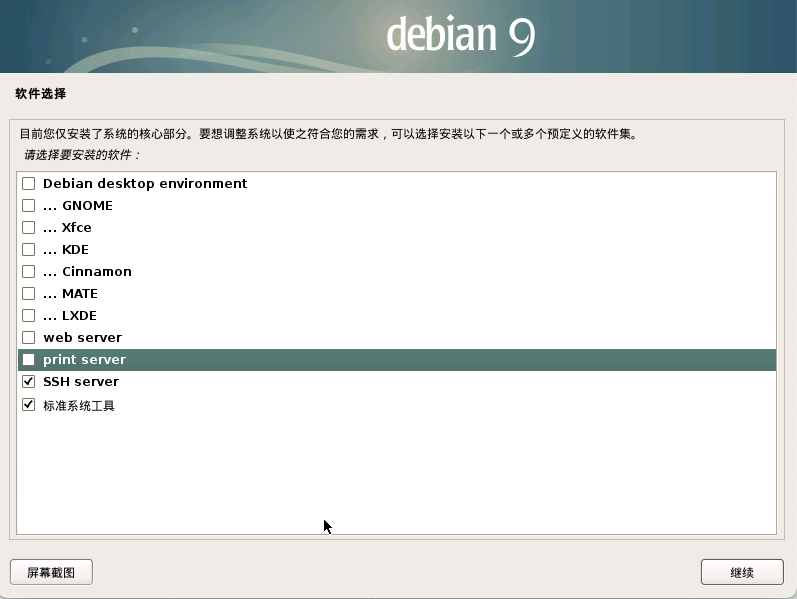Enable the Cinnamon checkbox
The height and width of the screenshot is (599, 797).
28,272
